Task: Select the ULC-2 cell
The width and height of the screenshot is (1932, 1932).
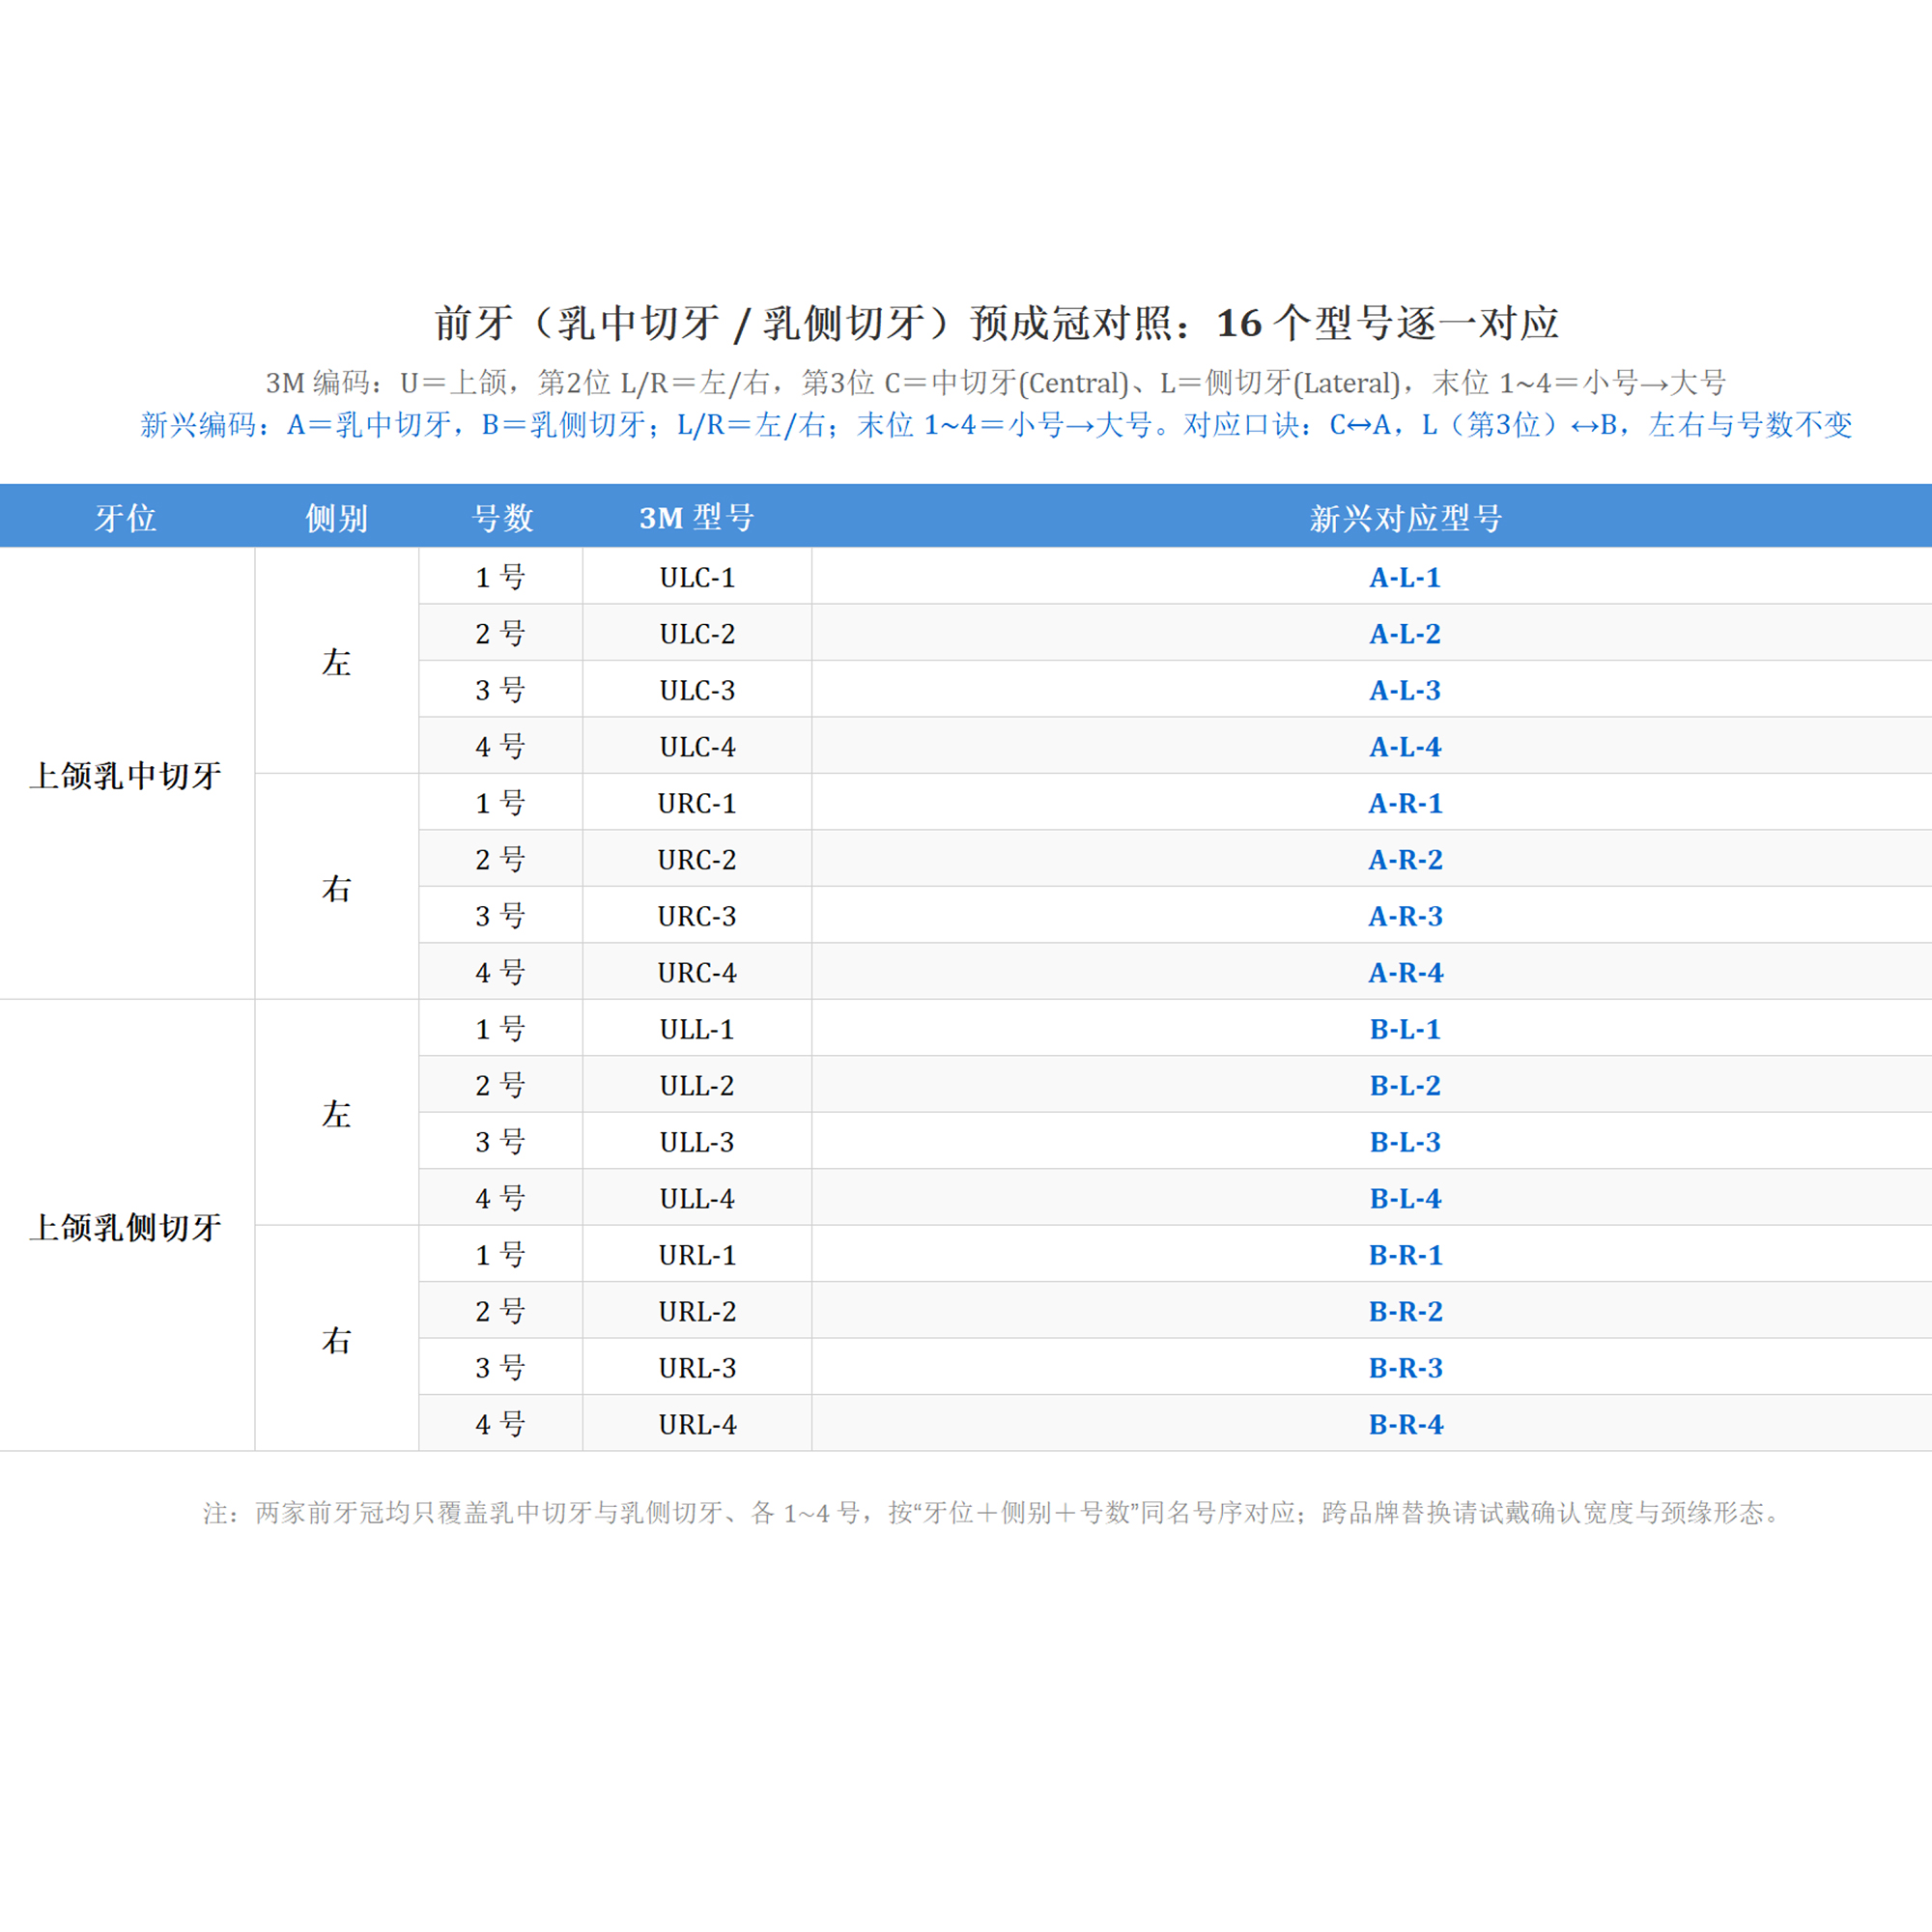Action: coord(697,633)
